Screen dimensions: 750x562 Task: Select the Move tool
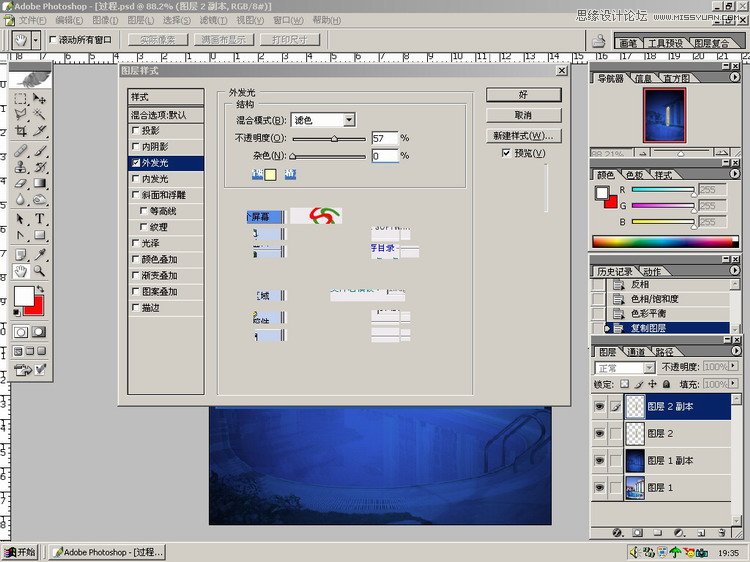point(39,99)
